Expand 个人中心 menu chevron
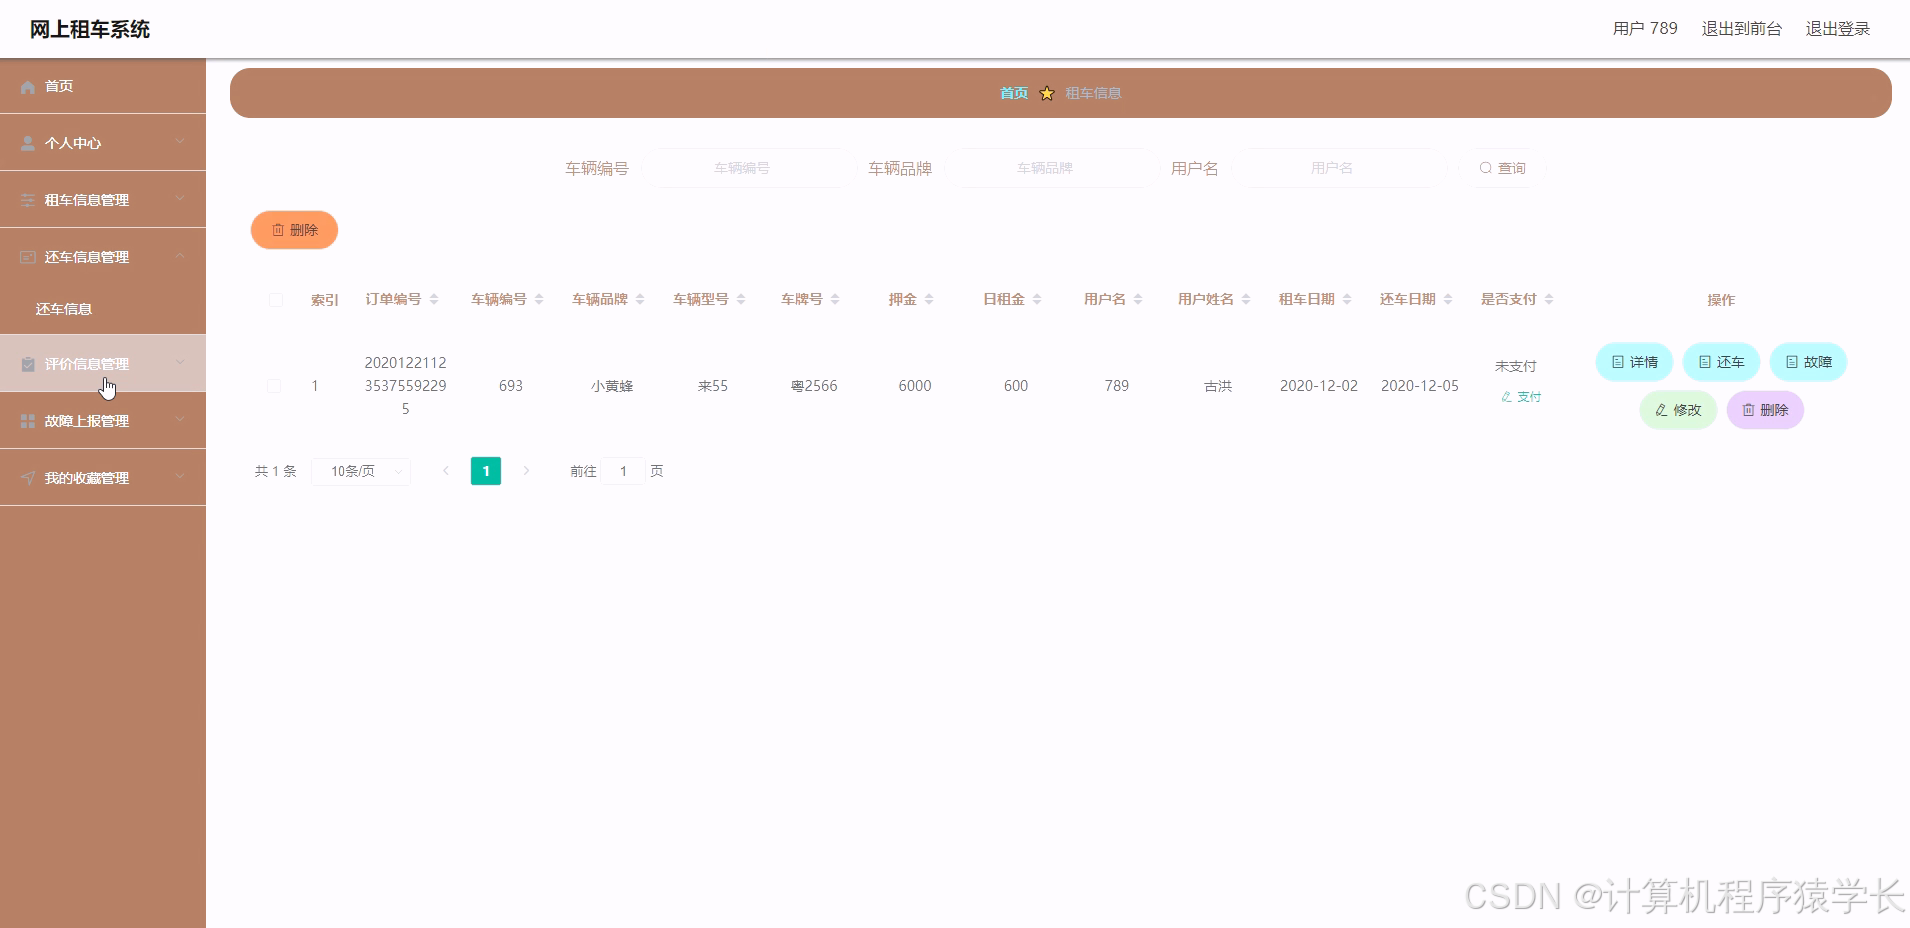The width and height of the screenshot is (1910, 928). click(180, 142)
